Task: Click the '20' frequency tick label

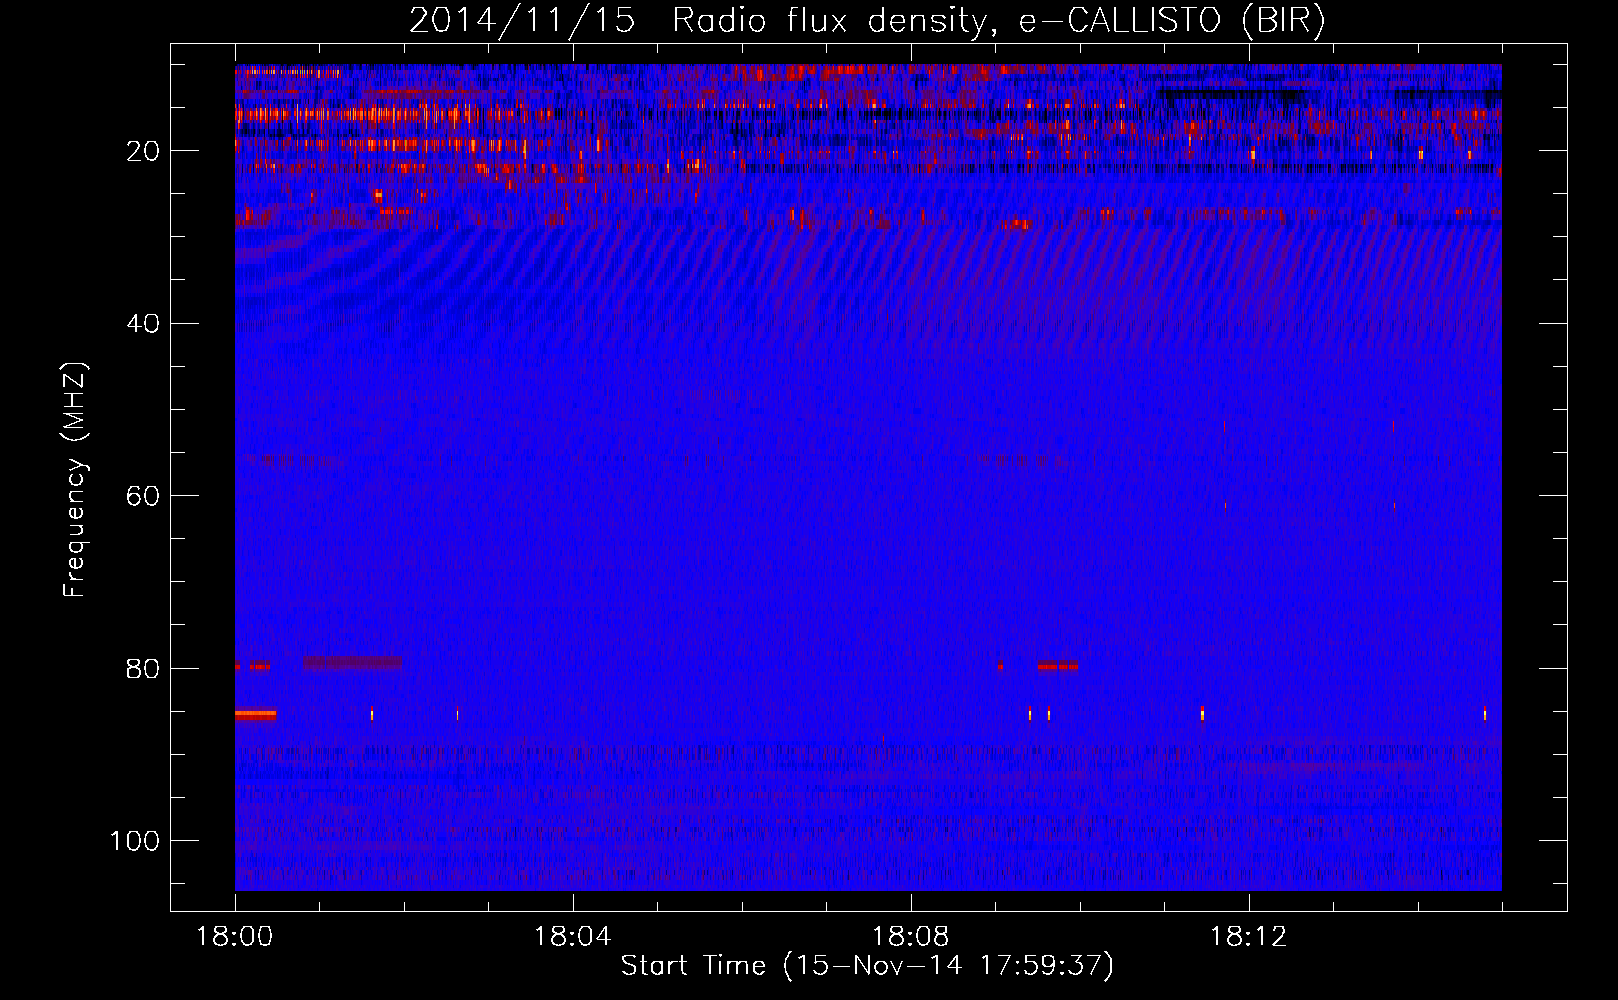Action: point(144,151)
